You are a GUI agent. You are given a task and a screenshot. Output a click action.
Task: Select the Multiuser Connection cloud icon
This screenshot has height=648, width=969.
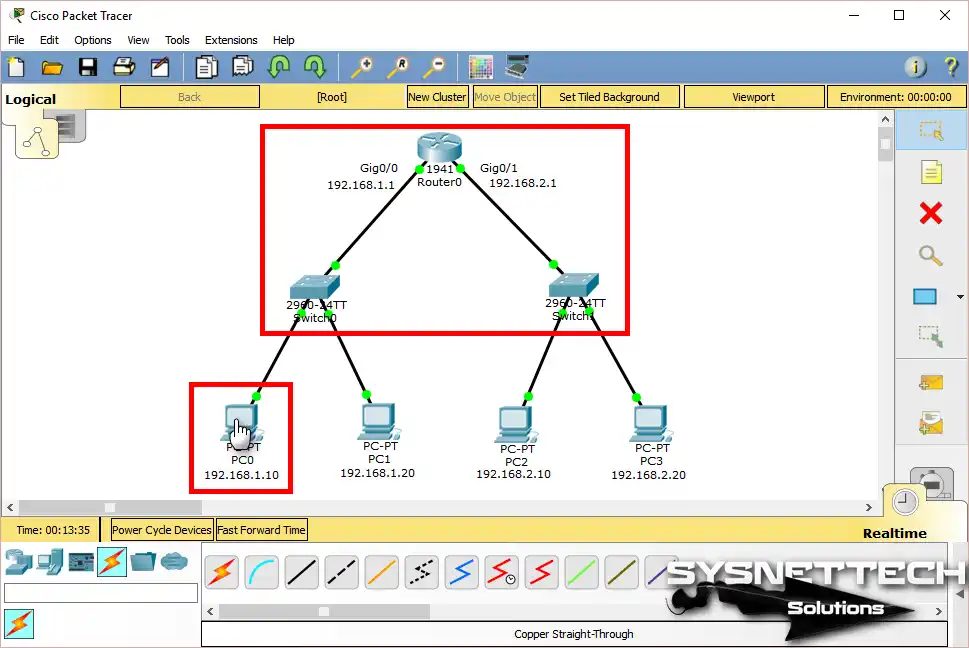174,562
